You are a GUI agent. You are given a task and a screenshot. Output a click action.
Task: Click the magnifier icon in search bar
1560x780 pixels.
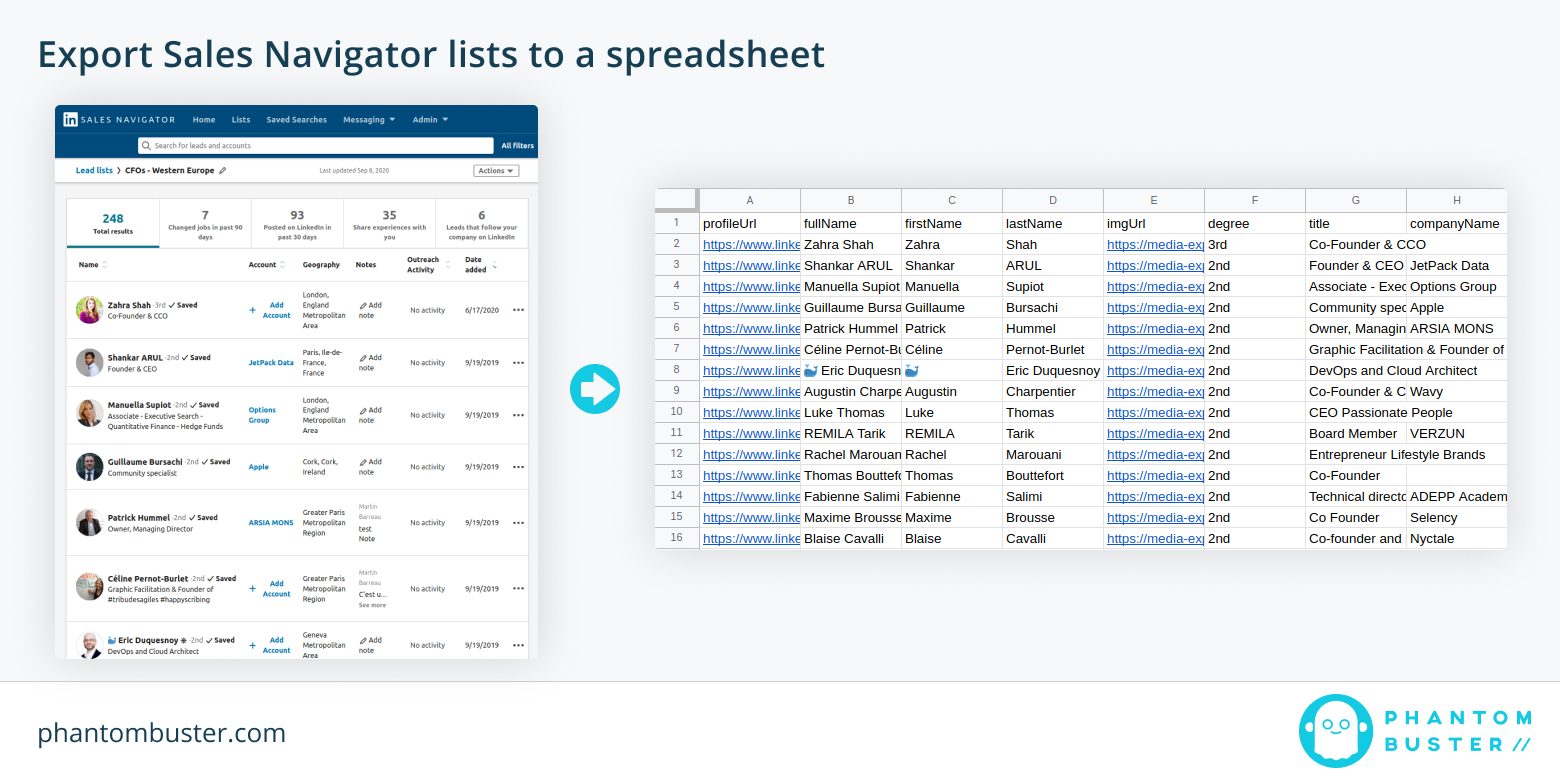pyautogui.click(x=146, y=146)
